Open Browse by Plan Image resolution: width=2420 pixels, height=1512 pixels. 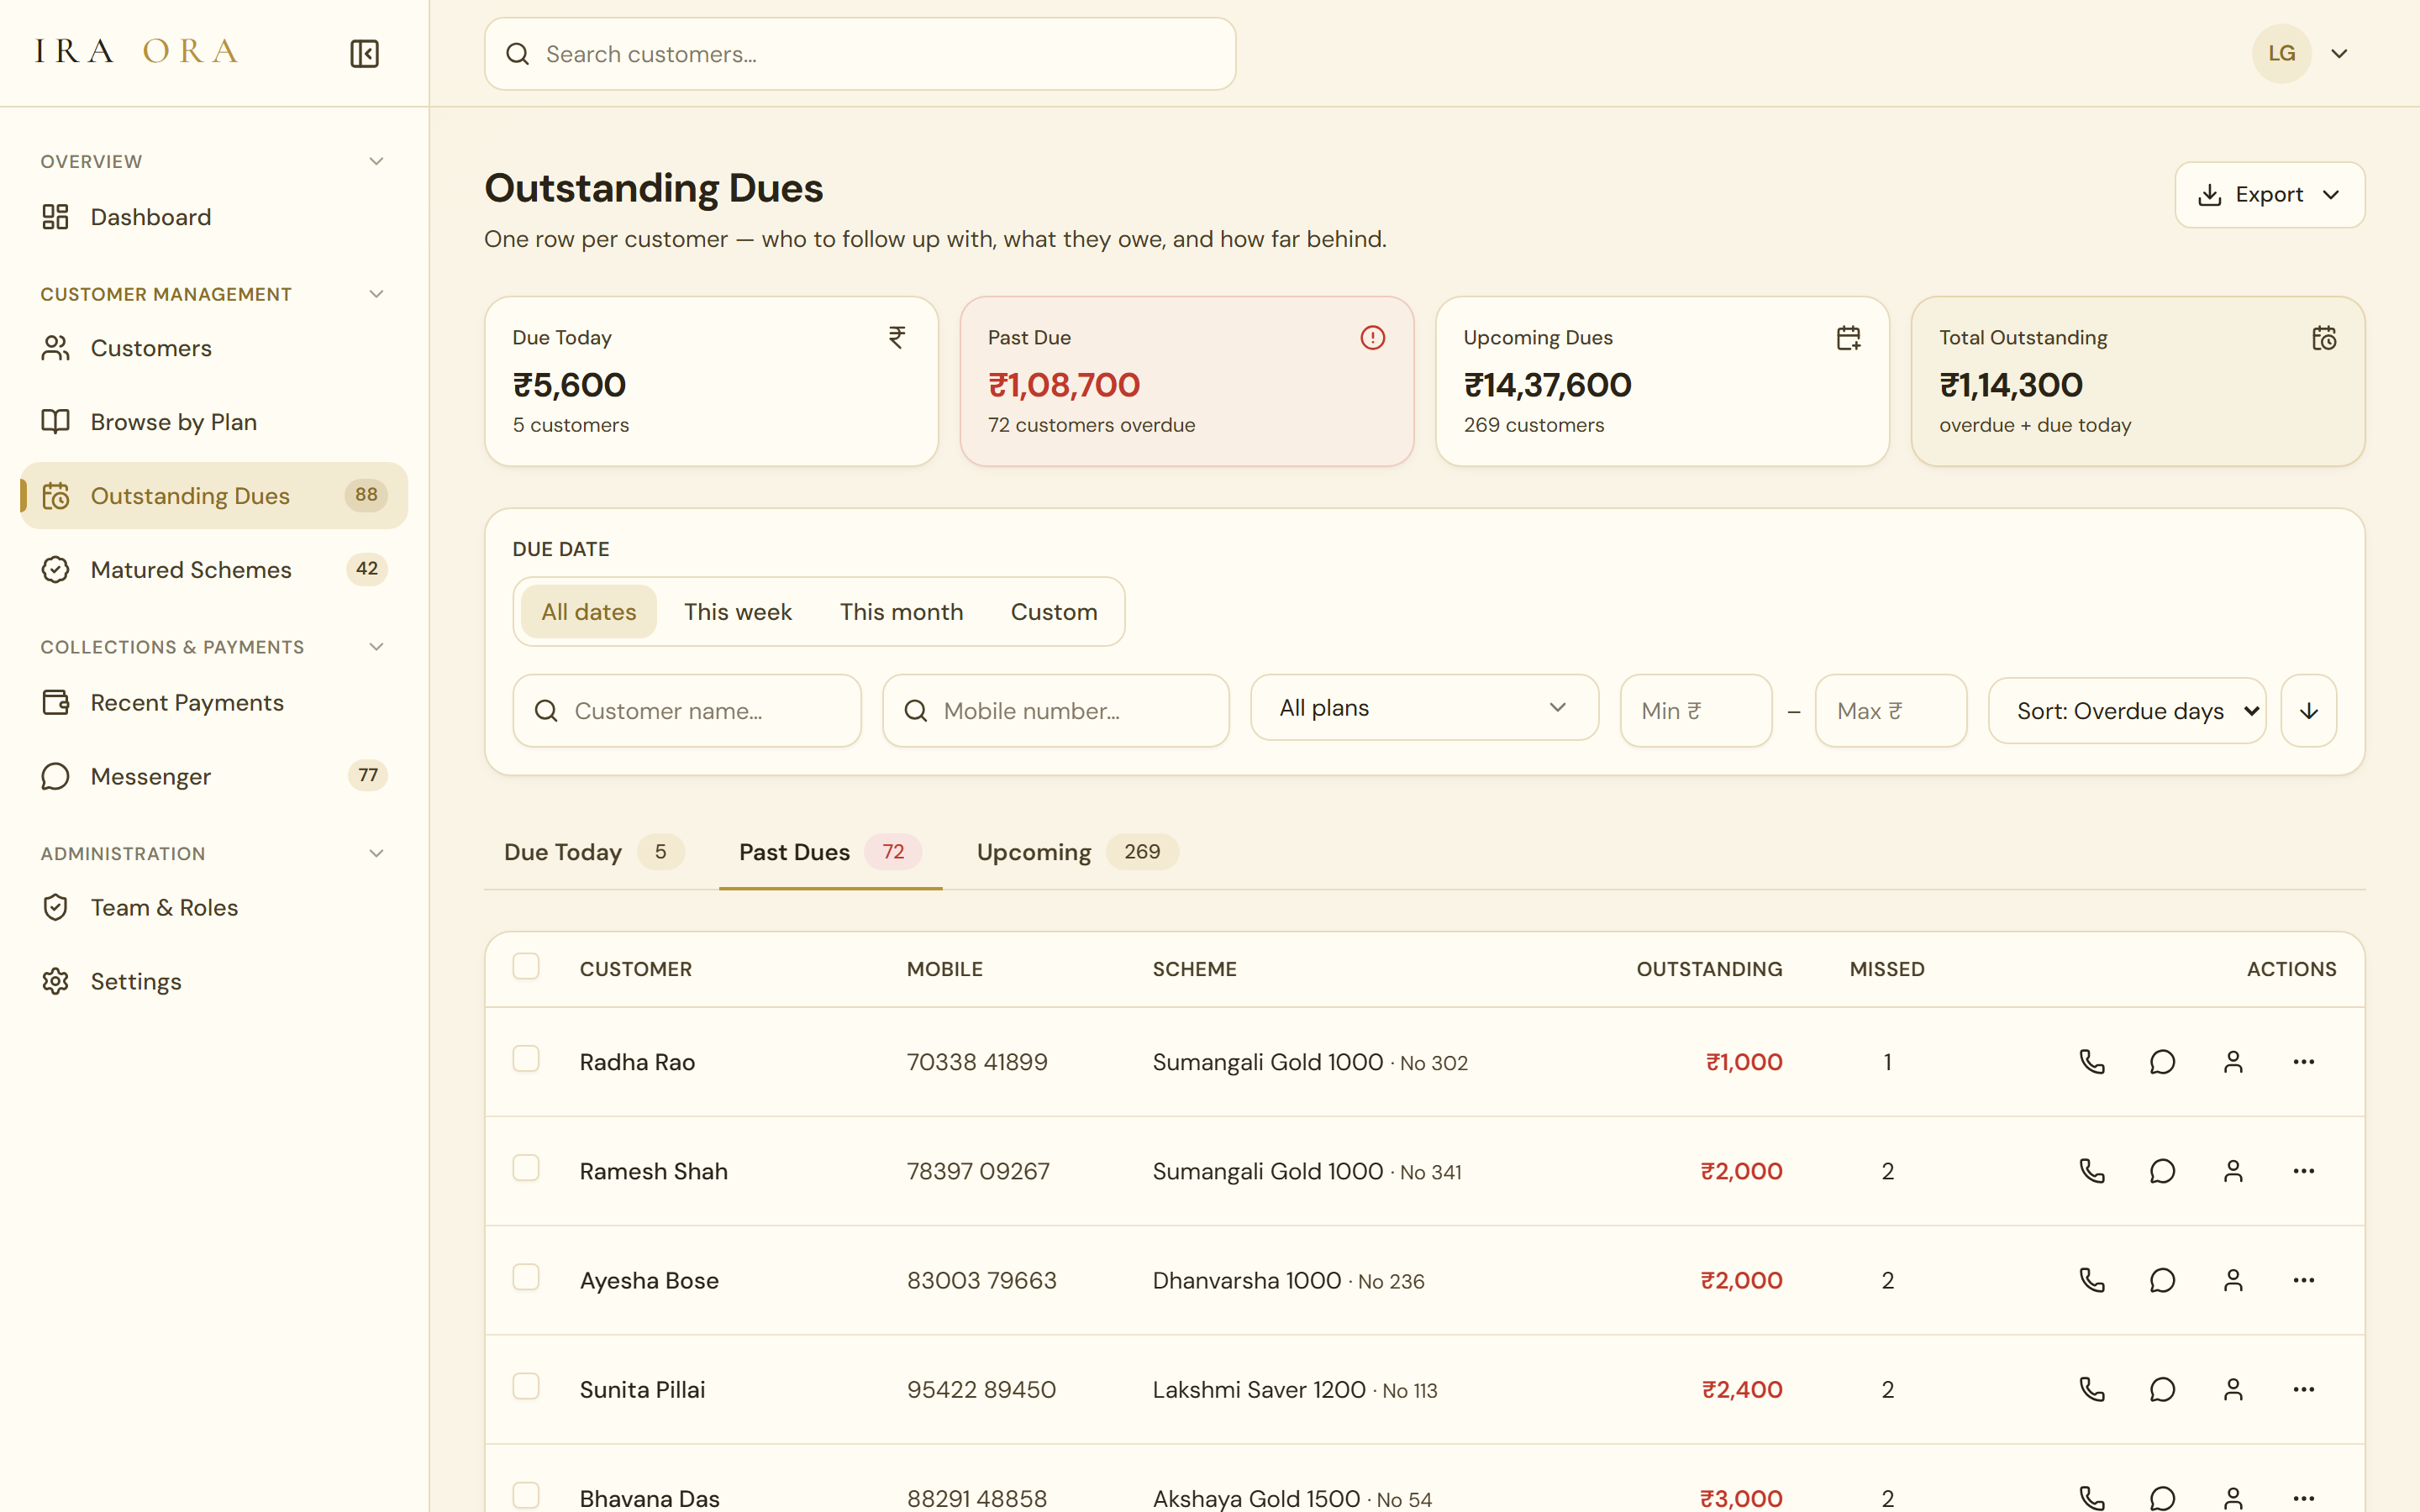(214, 422)
